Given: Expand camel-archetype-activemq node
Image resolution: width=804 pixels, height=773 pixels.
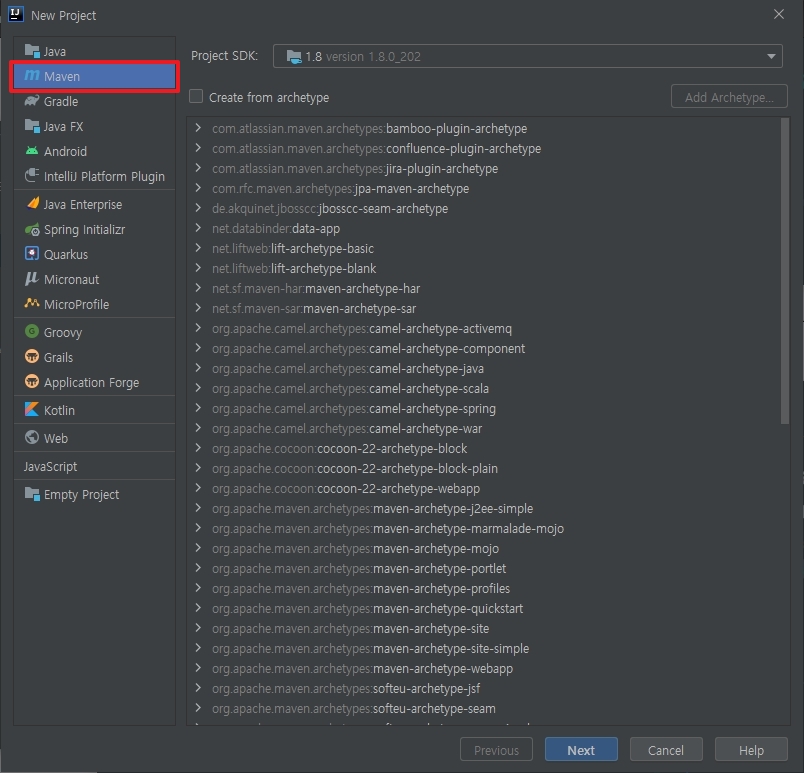Looking at the screenshot, I should pyautogui.click(x=198, y=328).
